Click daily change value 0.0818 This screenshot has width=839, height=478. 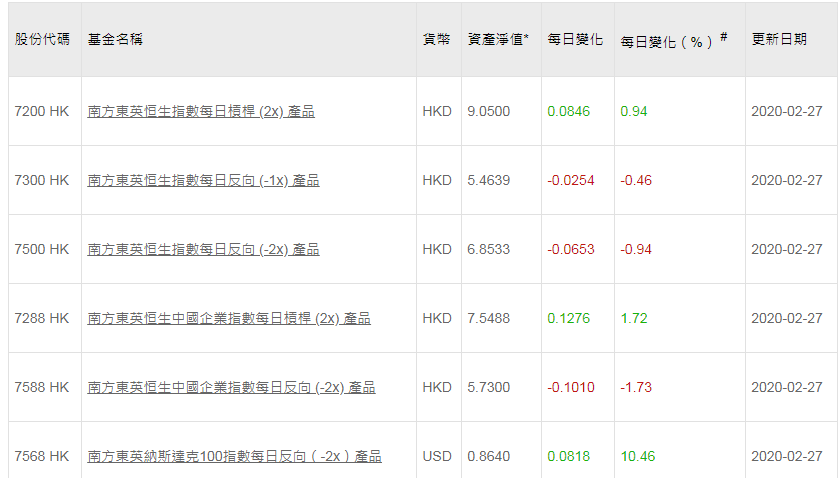pos(569,457)
